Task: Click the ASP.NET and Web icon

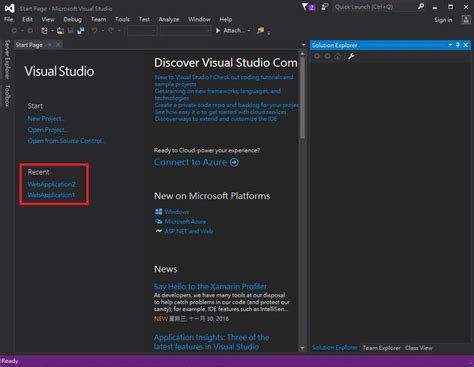Action: point(159,231)
